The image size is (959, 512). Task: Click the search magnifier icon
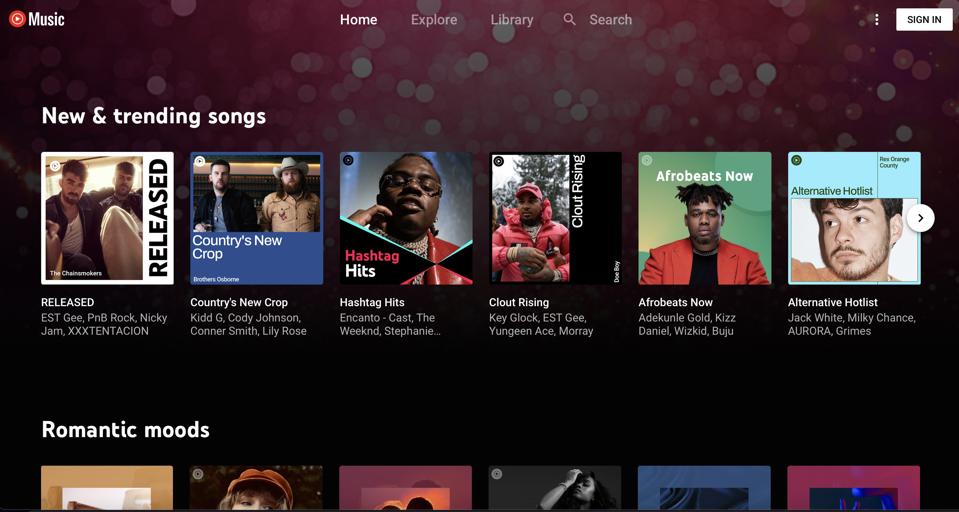click(569, 19)
